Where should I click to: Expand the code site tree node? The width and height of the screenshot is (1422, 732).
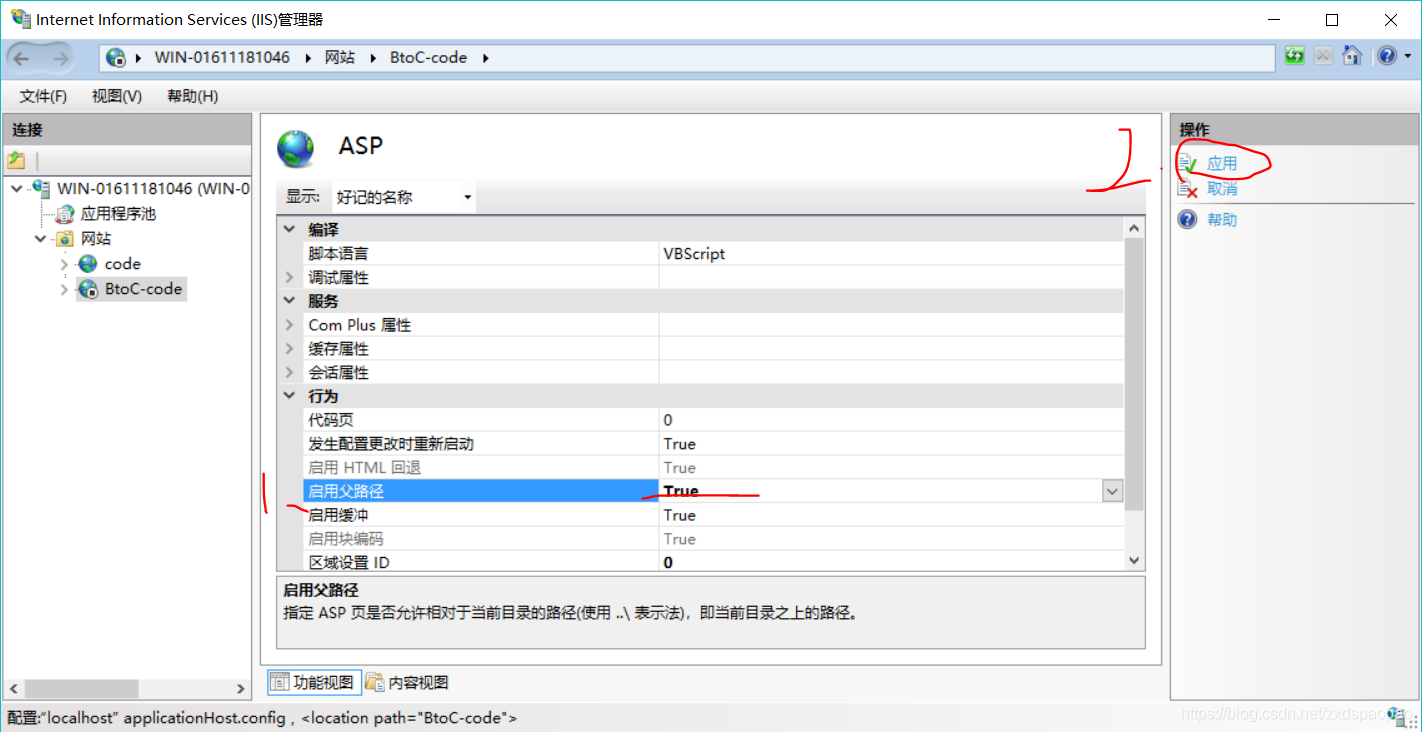[x=64, y=264]
